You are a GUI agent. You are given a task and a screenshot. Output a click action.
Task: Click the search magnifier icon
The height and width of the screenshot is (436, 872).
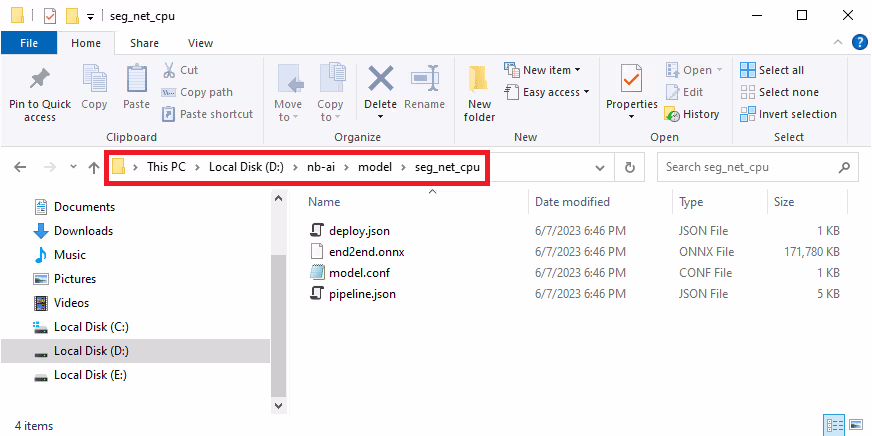(844, 167)
